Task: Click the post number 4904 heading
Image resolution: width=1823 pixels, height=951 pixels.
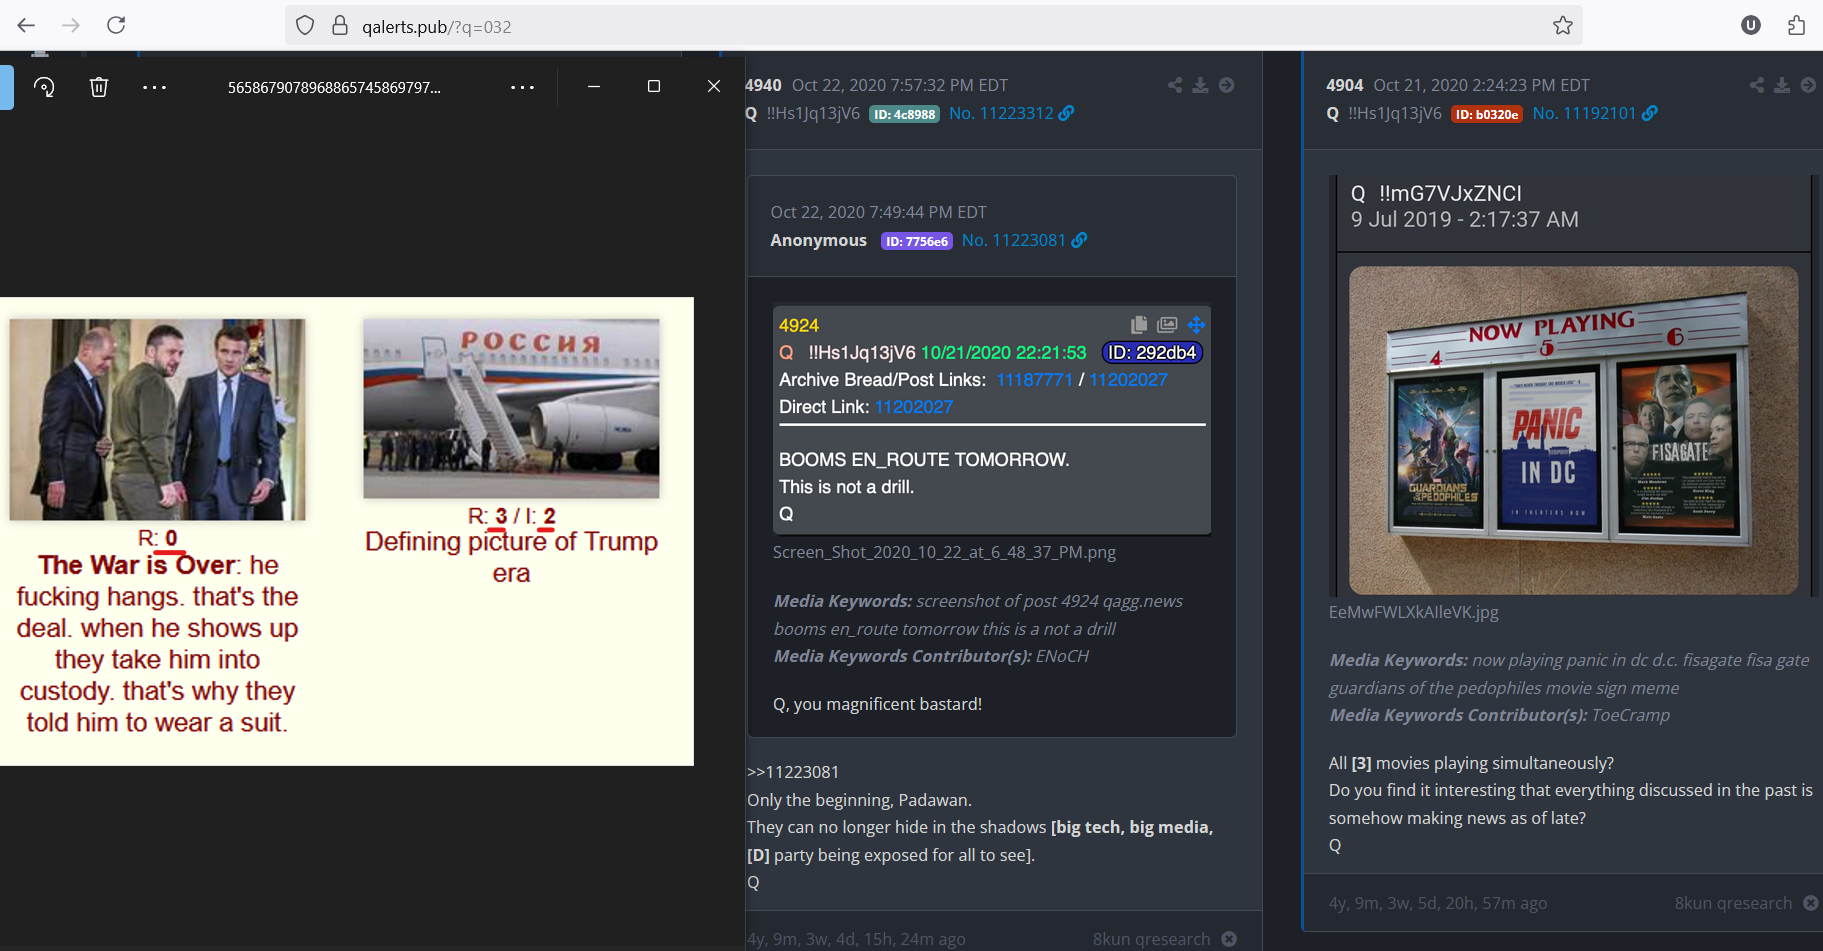Action: [1345, 85]
